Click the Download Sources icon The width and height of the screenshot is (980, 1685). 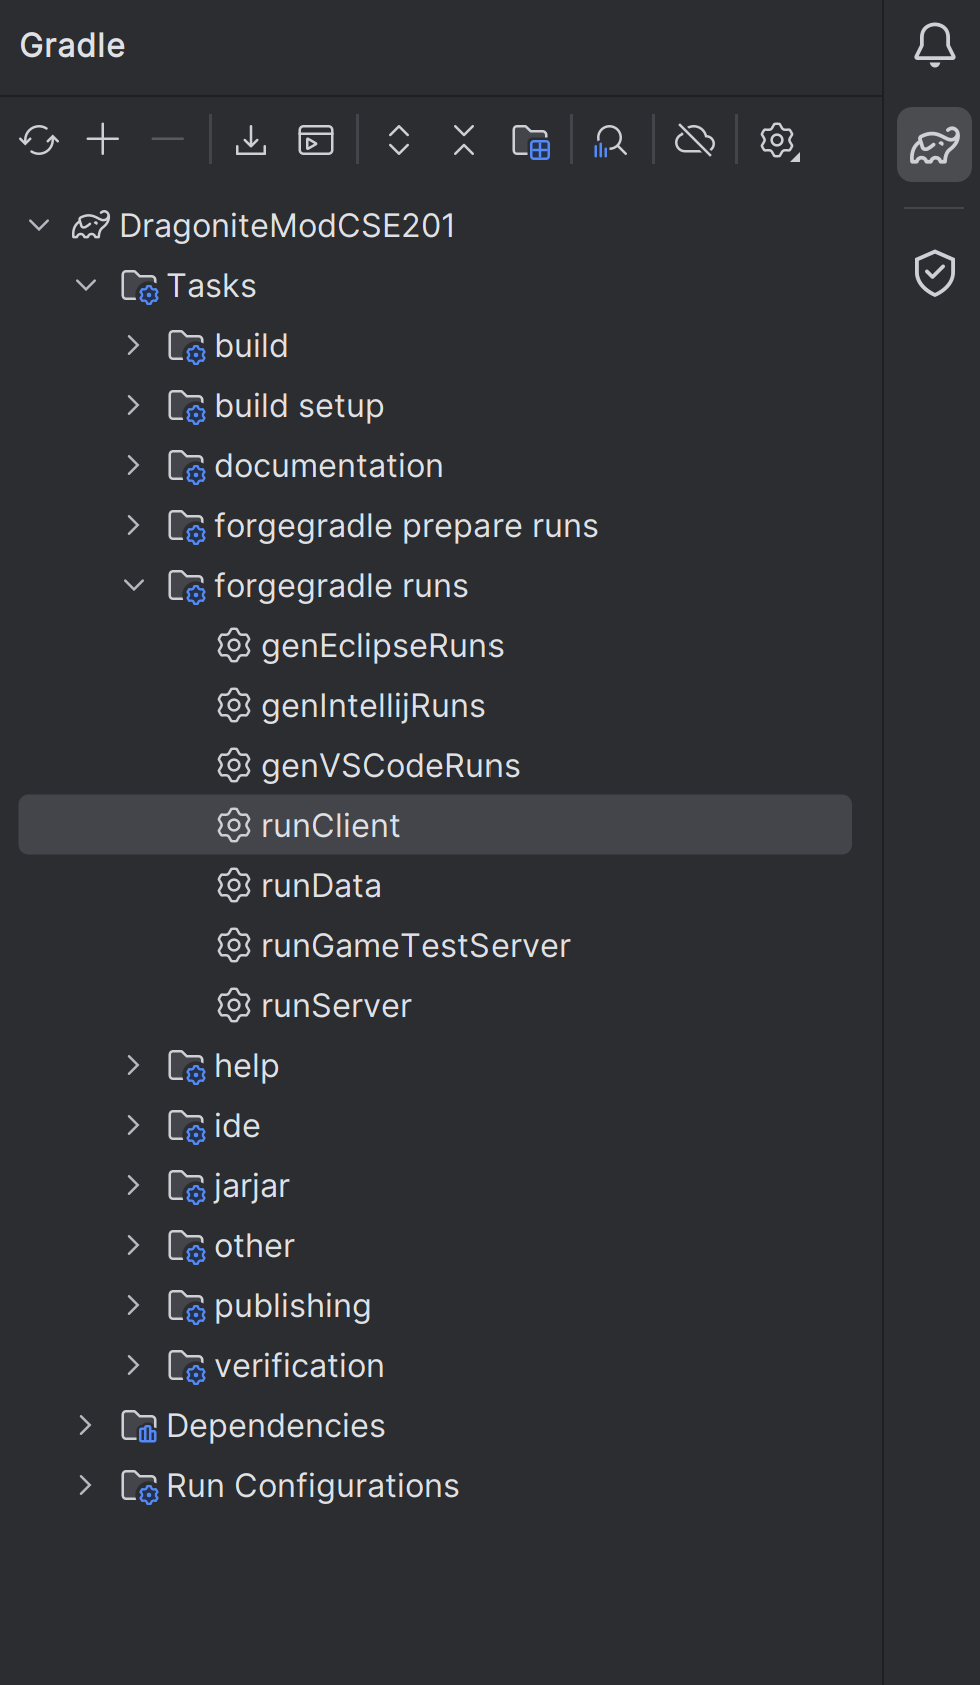point(251,141)
